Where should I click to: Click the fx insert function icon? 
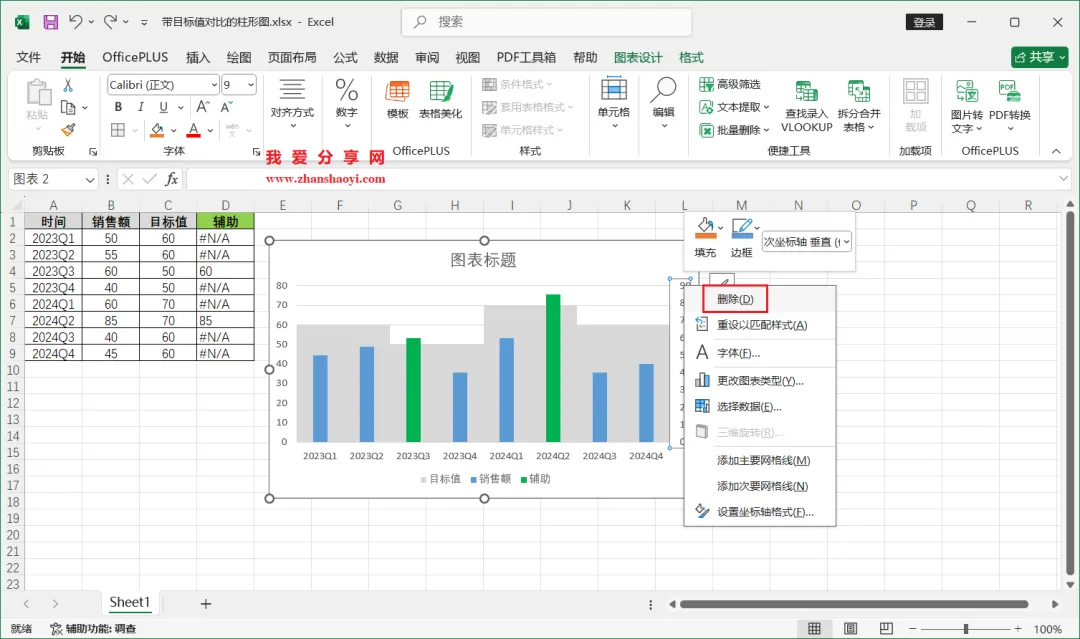(x=172, y=179)
